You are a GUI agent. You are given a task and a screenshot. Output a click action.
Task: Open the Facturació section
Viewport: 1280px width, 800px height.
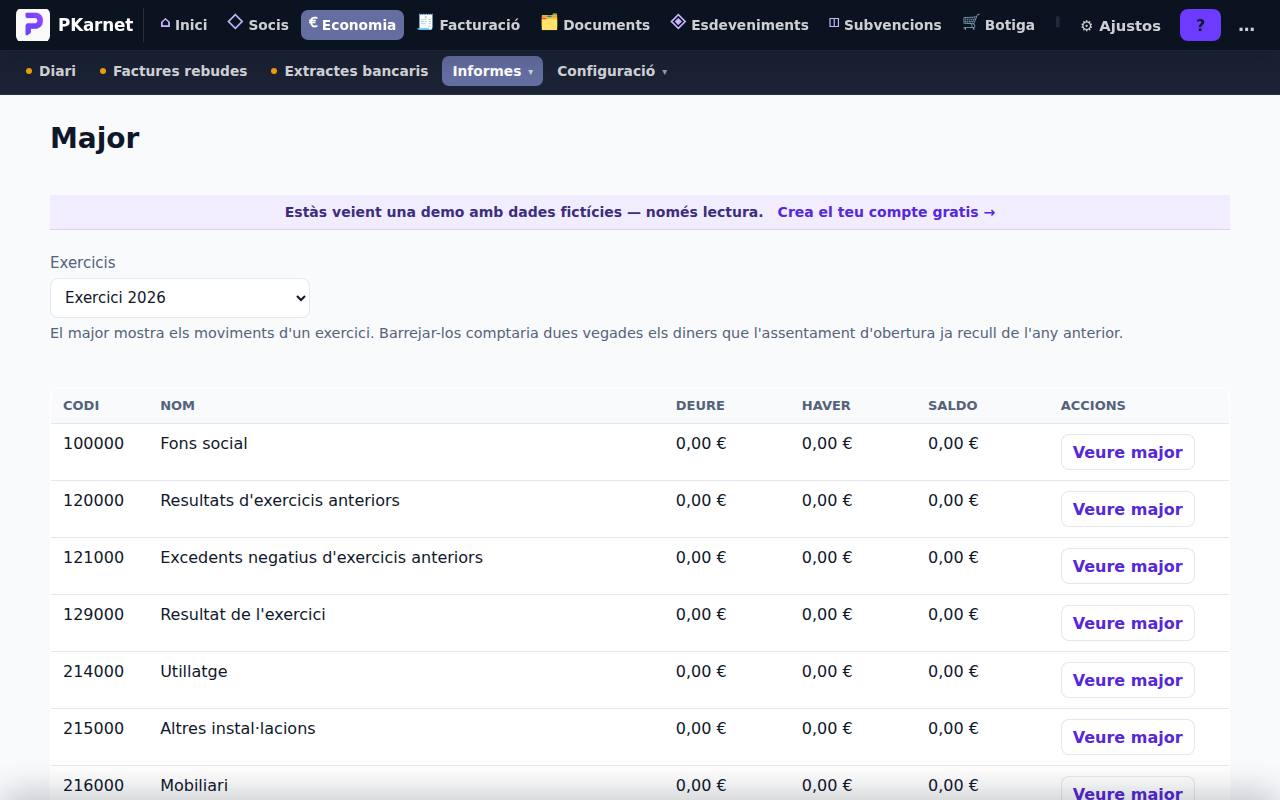(x=469, y=25)
